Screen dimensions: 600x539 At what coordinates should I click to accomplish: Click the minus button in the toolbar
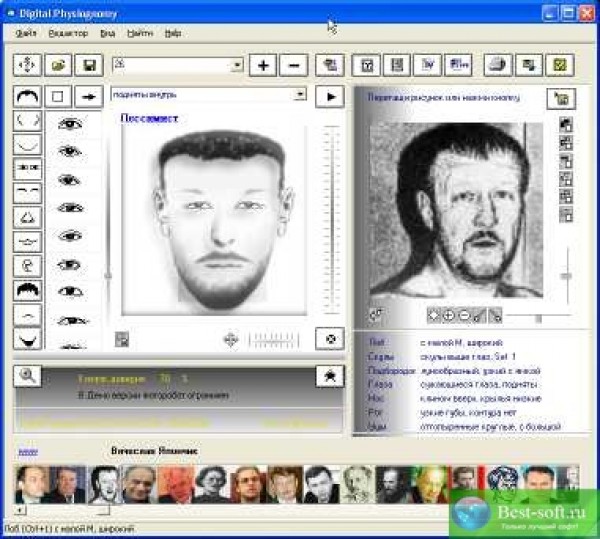[x=293, y=65]
